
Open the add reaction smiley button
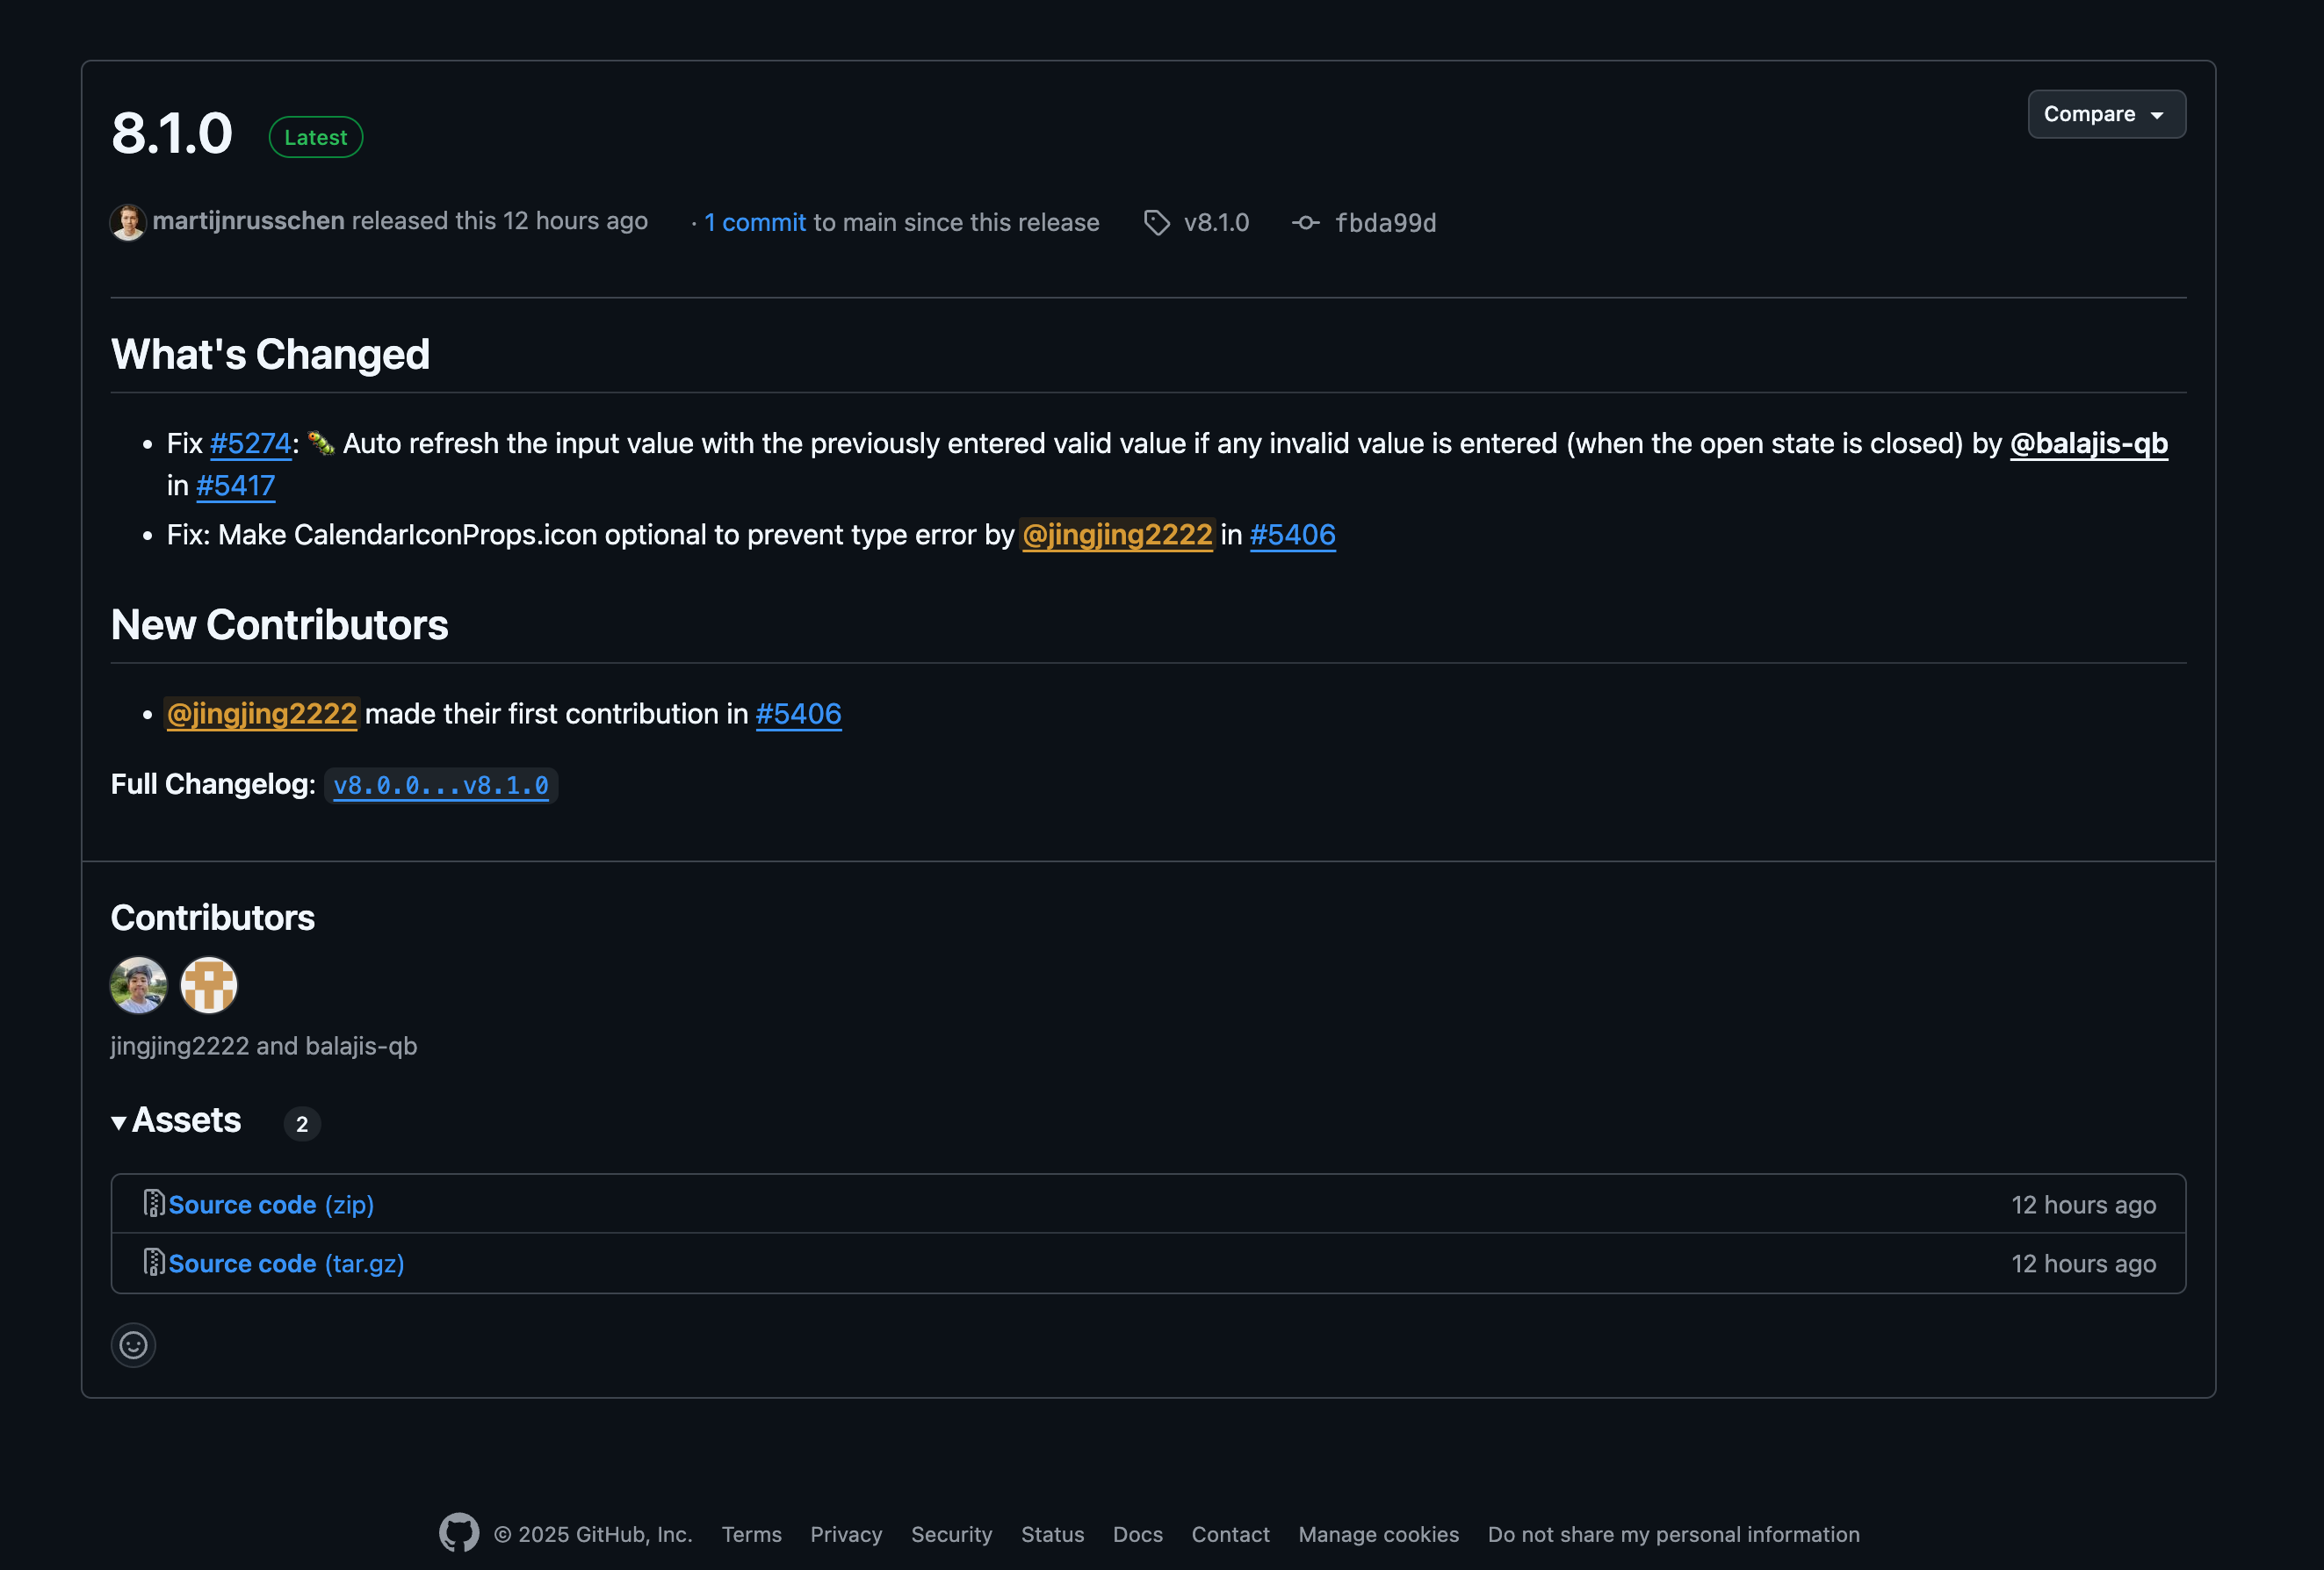coord(133,1345)
